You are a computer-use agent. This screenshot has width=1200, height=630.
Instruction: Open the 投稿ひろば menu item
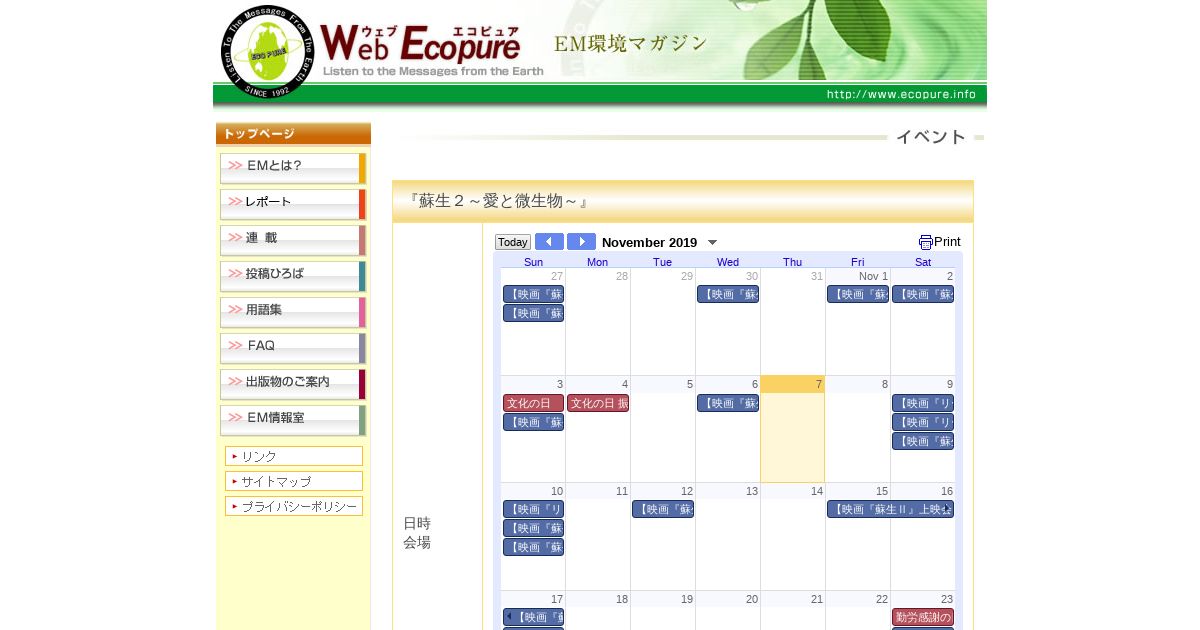[x=293, y=276]
